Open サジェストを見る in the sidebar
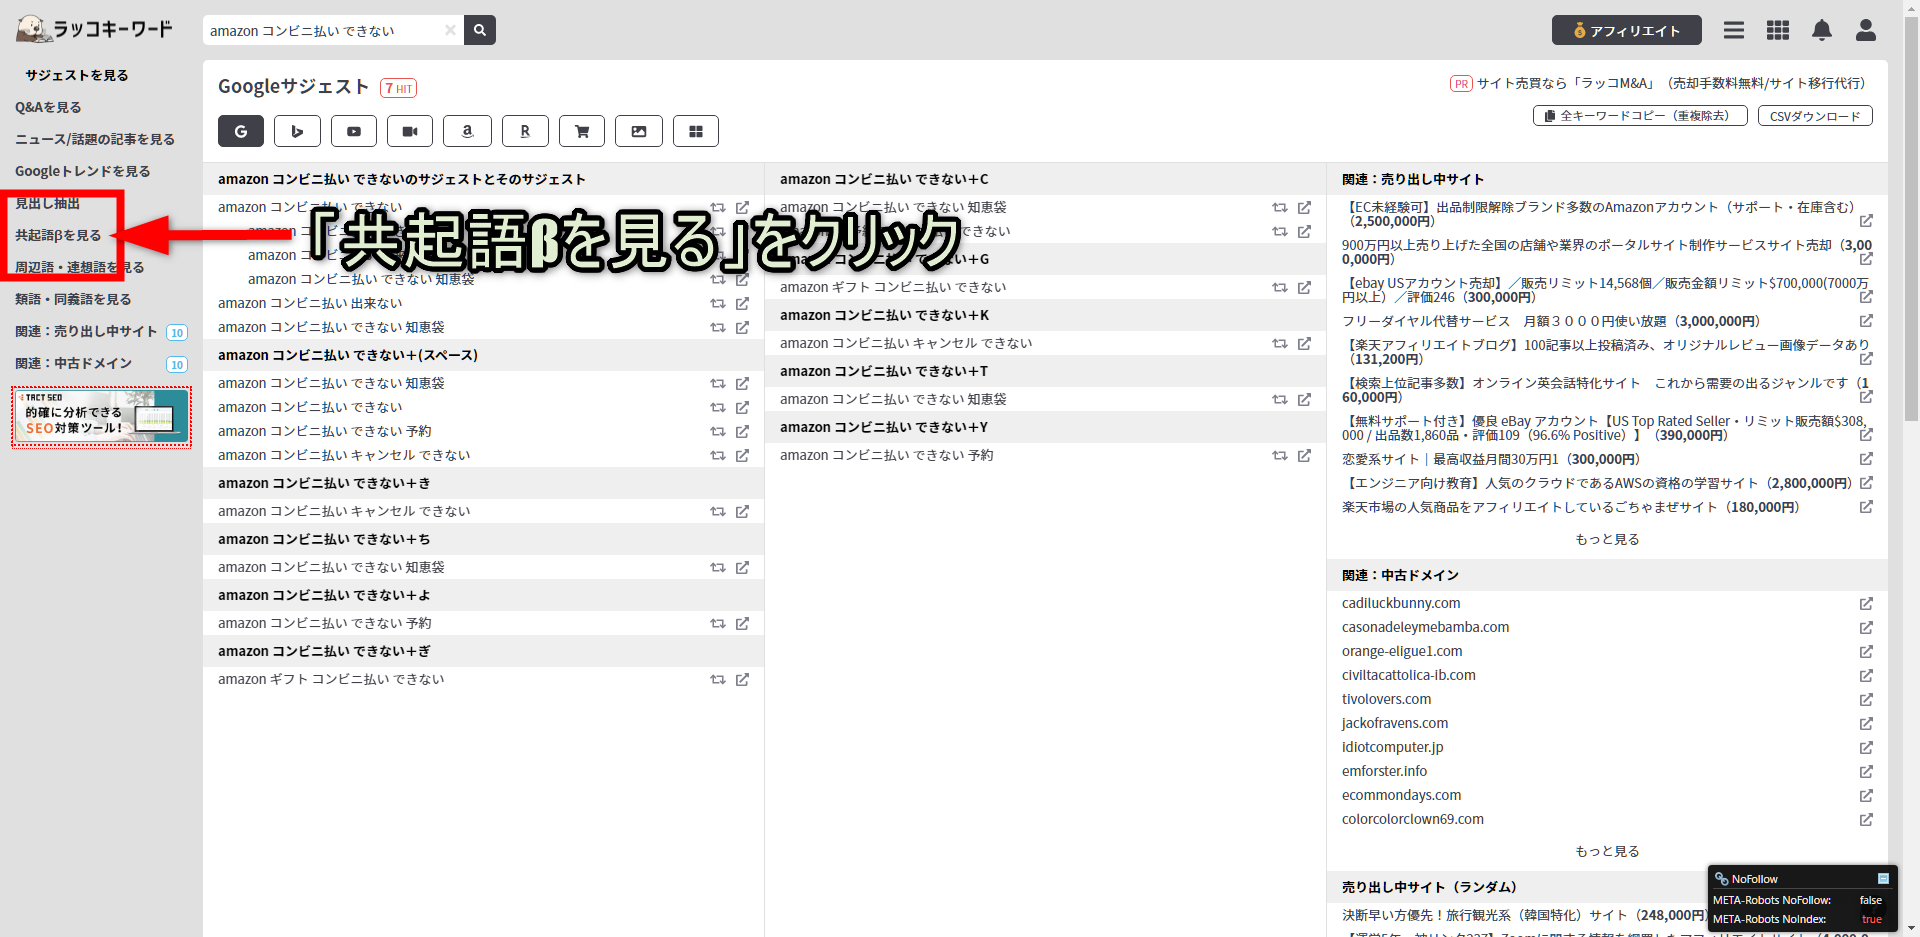1920x937 pixels. click(77, 75)
